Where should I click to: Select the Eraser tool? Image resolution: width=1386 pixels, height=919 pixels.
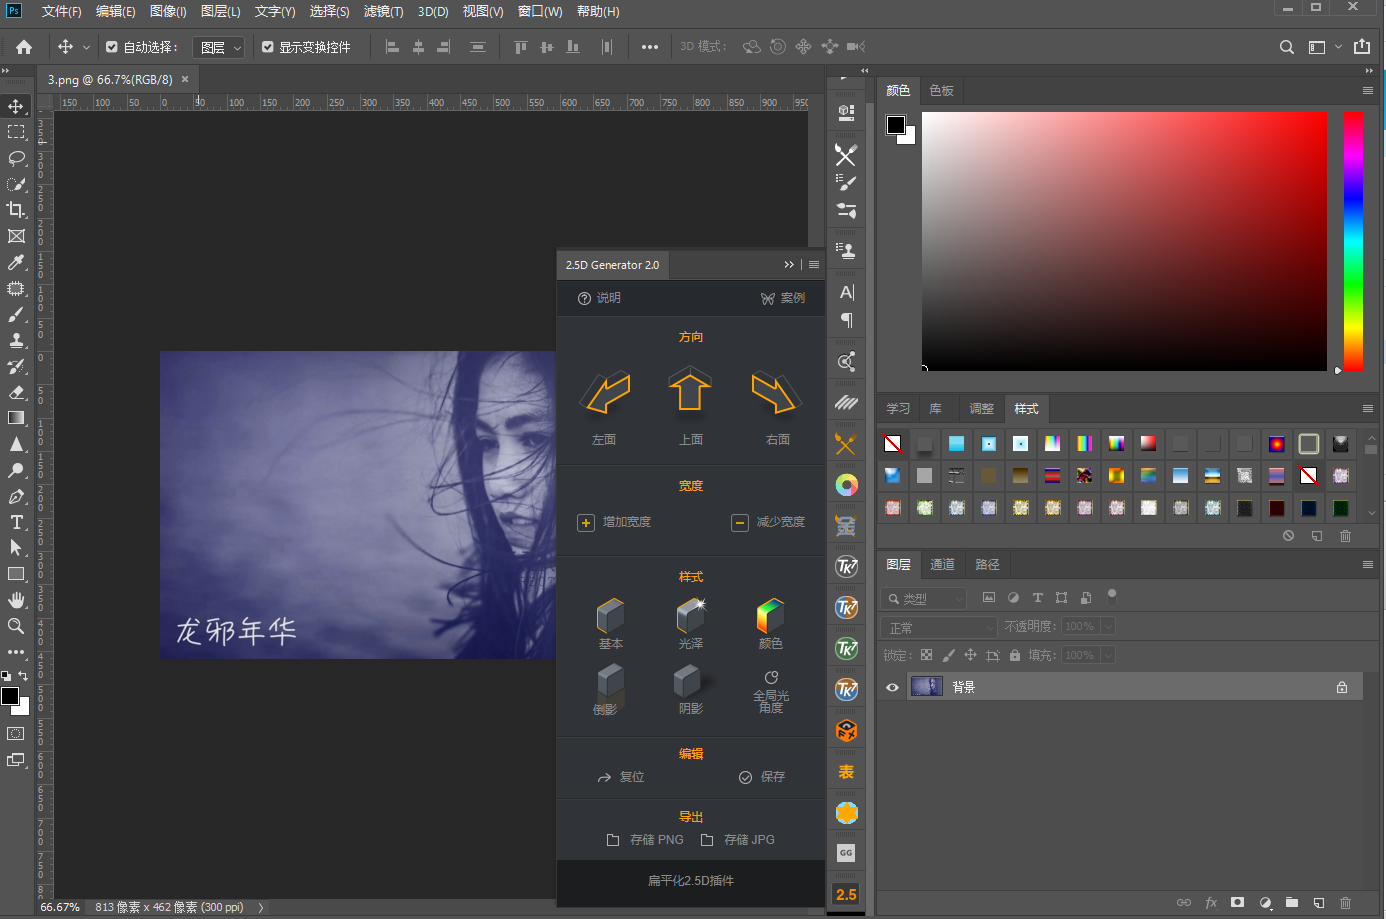point(16,392)
